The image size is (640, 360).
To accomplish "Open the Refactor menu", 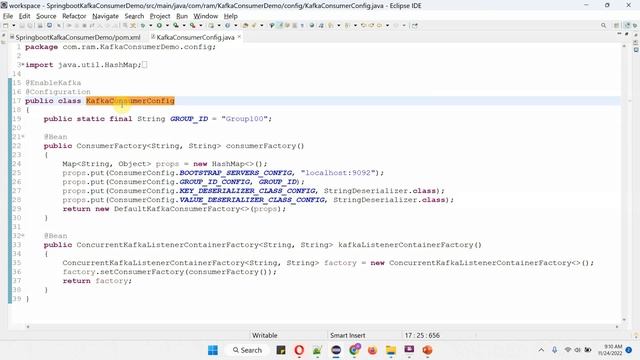I will pyautogui.click(x=74, y=16).
